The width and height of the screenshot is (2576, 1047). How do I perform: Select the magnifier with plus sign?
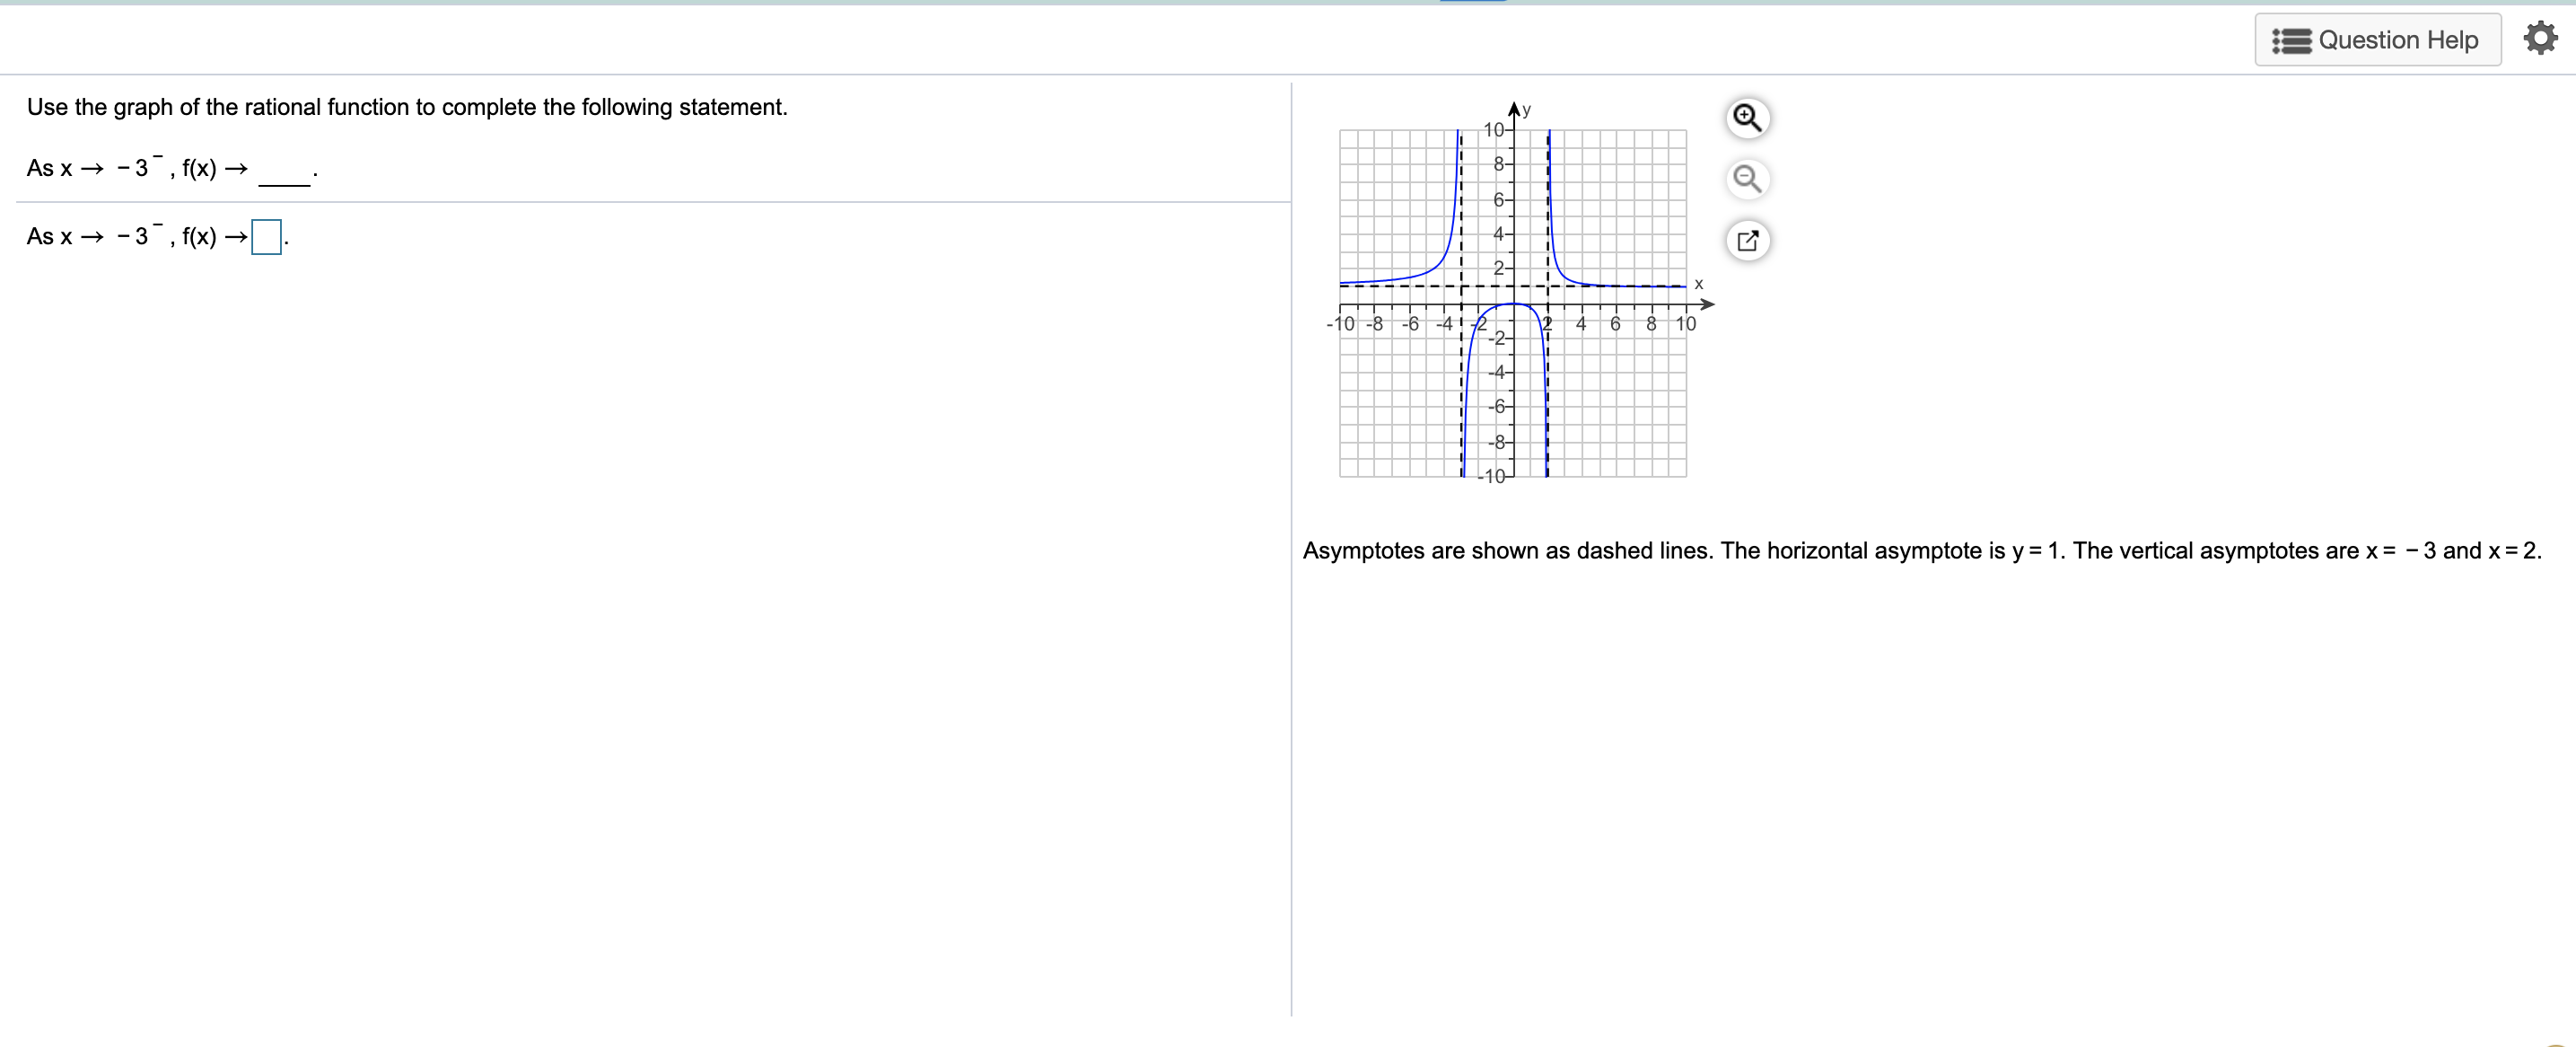(x=1748, y=118)
